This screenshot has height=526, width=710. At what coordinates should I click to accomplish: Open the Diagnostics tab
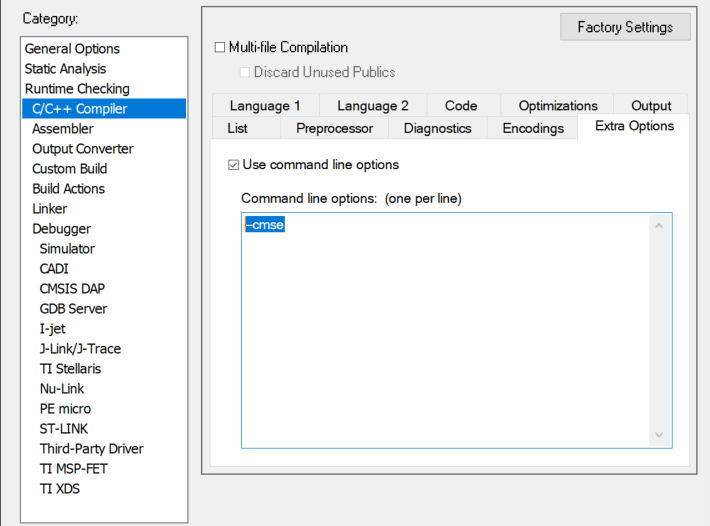click(437, 128)
